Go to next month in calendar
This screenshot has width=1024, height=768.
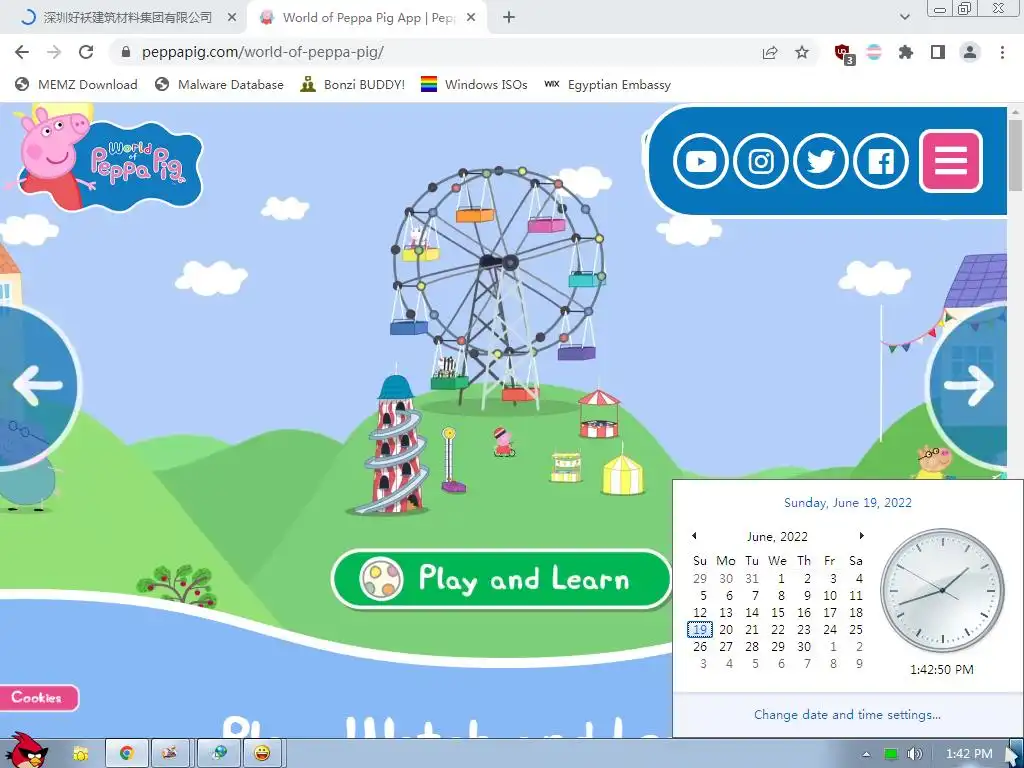pyautogui.click(x=861, y=536)
